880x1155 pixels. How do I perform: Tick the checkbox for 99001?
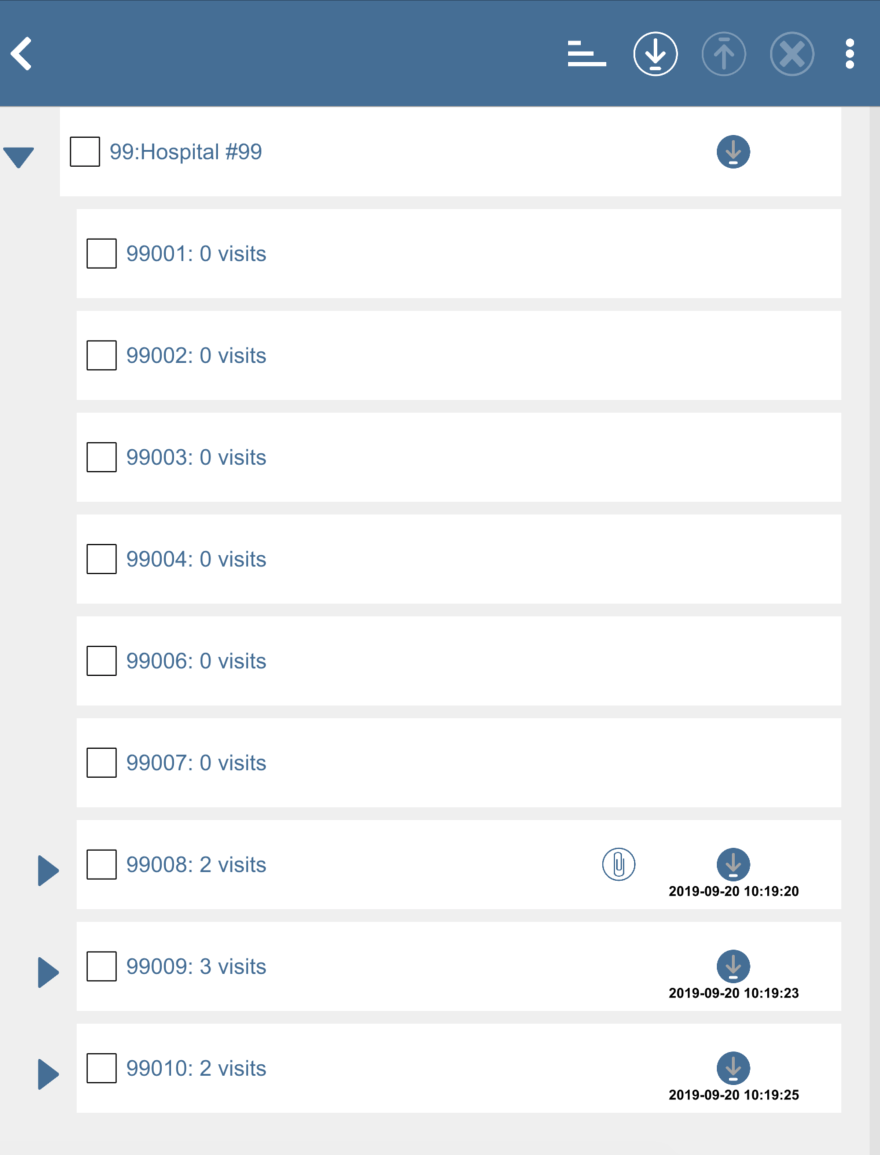(x=102, y=254)
